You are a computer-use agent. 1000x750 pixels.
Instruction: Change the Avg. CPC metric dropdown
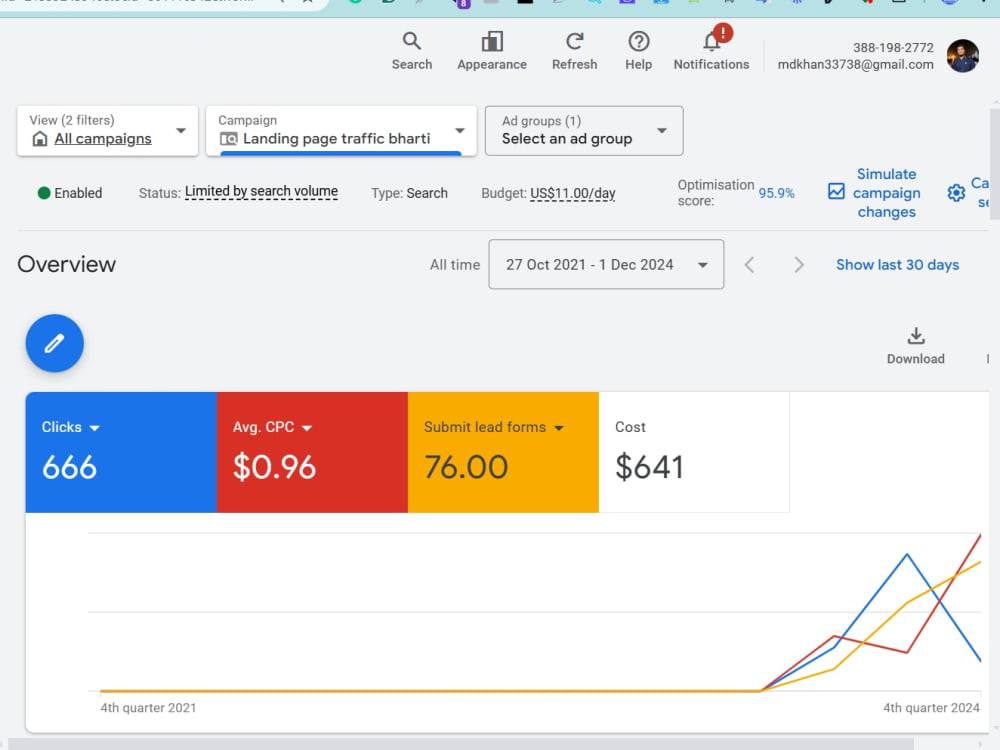[272, 427]
